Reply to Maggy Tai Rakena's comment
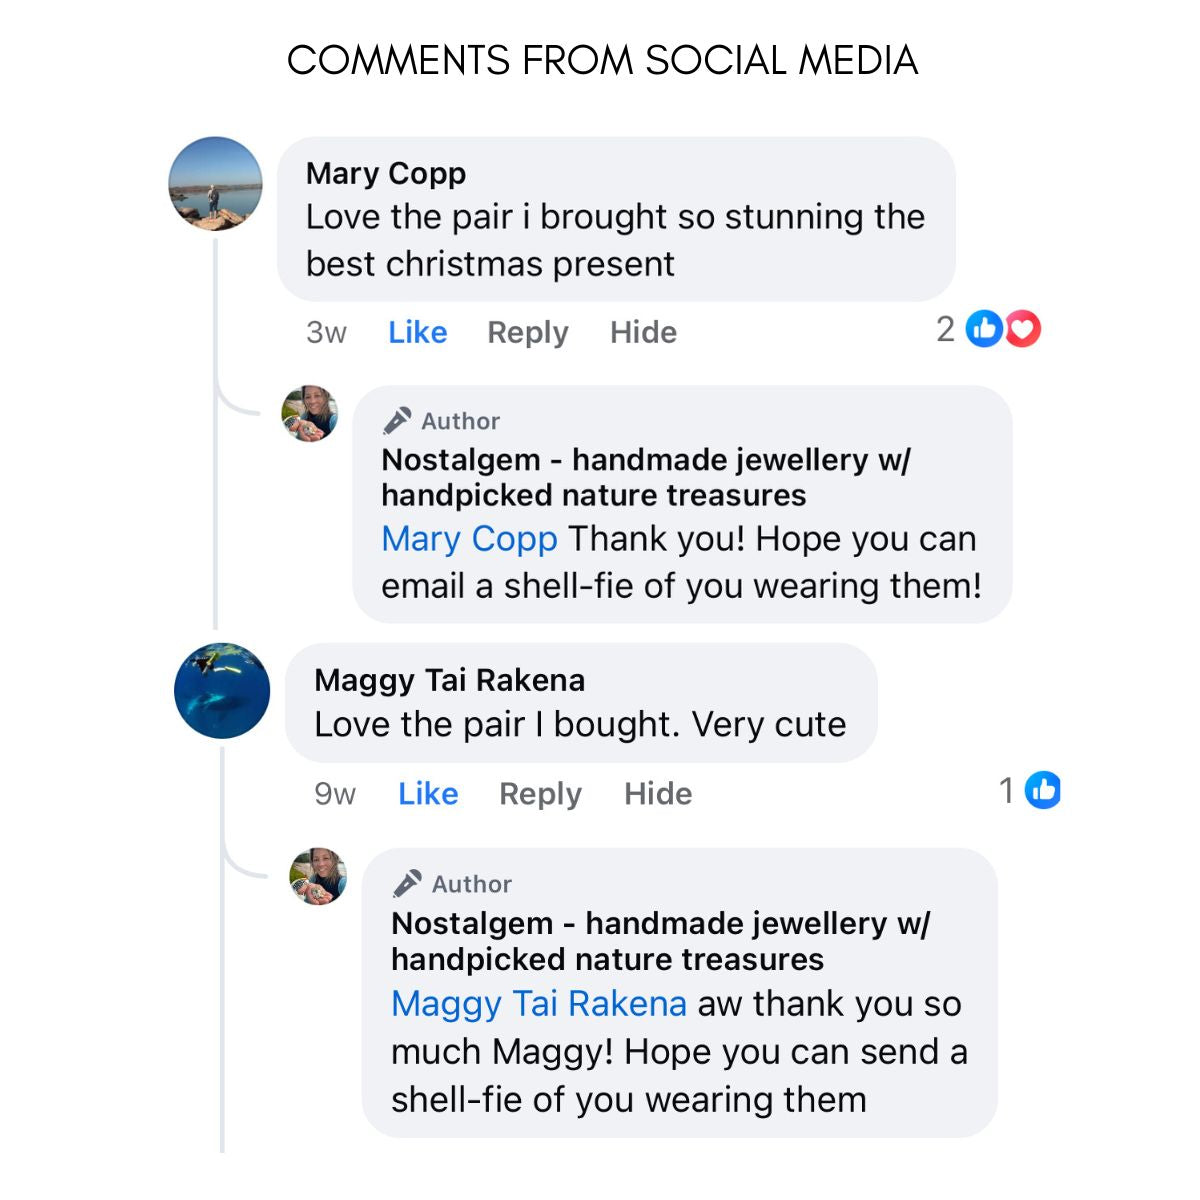The height and width of the screenshot is (1200, 1200). [x=540, y=794]
